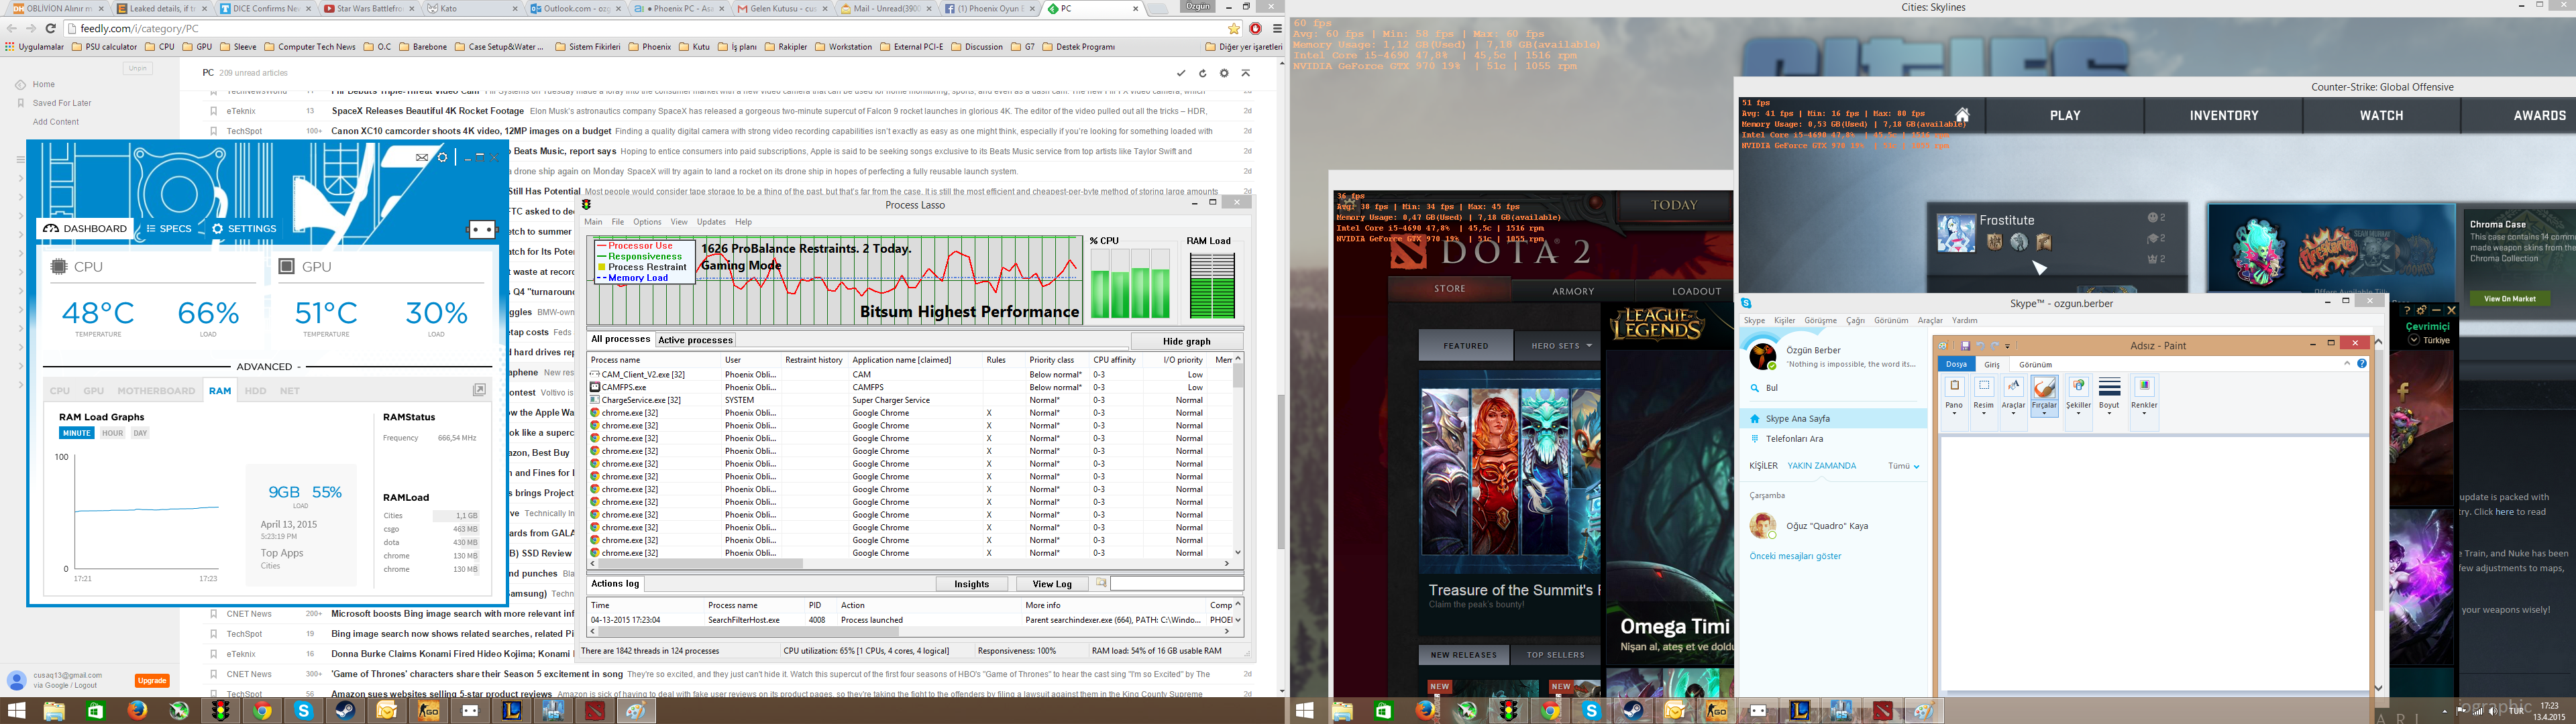
Task: Open Türkiye region chevron in League client
Action: [2414, 340]
